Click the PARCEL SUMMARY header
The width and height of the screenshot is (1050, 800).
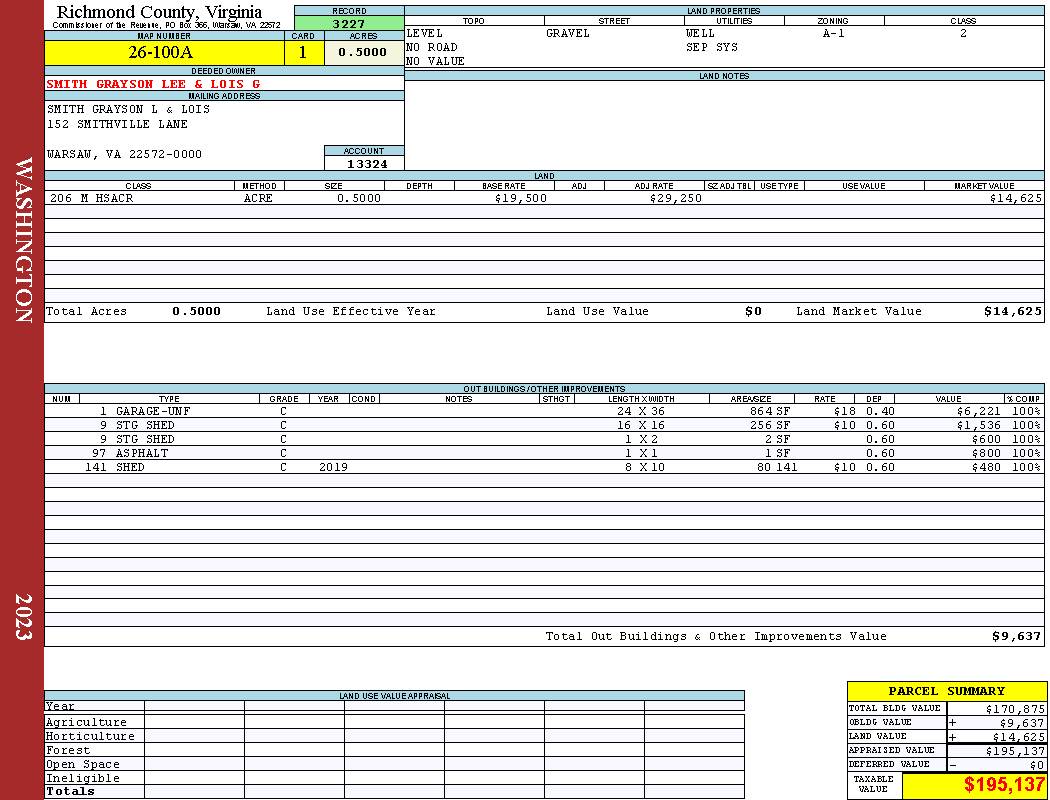point(946,692)
